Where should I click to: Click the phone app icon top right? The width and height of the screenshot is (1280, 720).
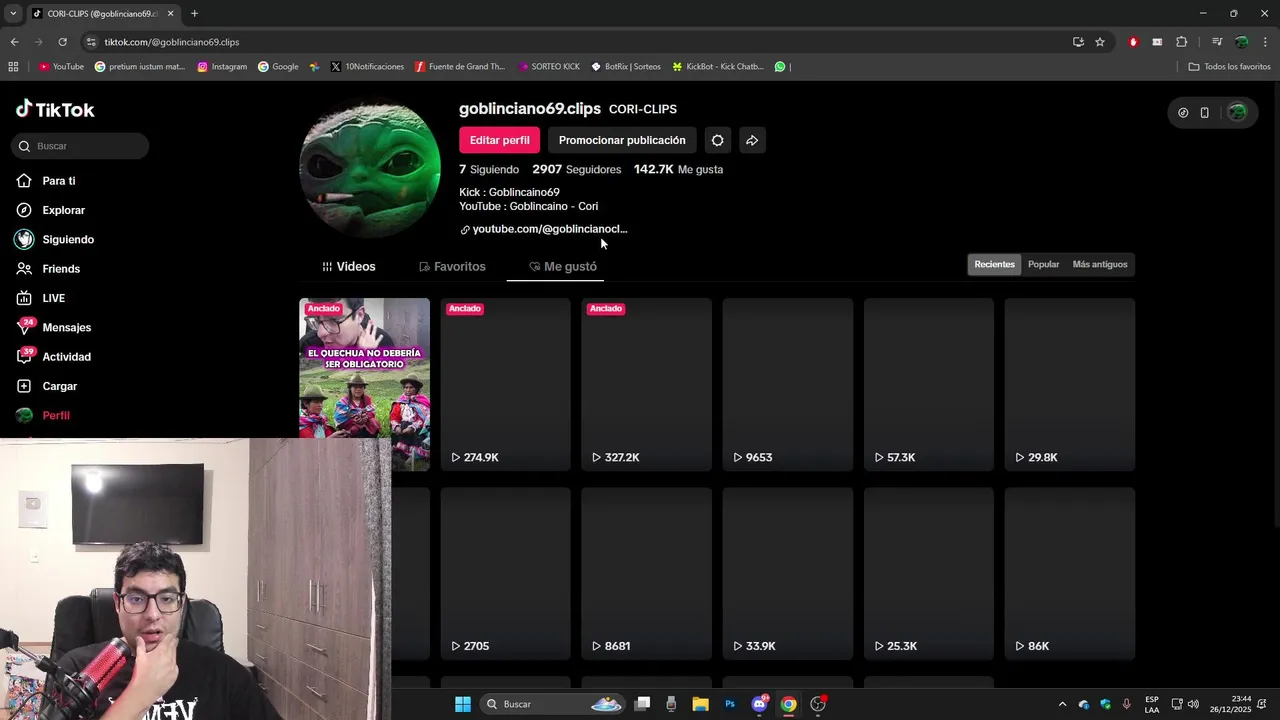point(1204,113)
